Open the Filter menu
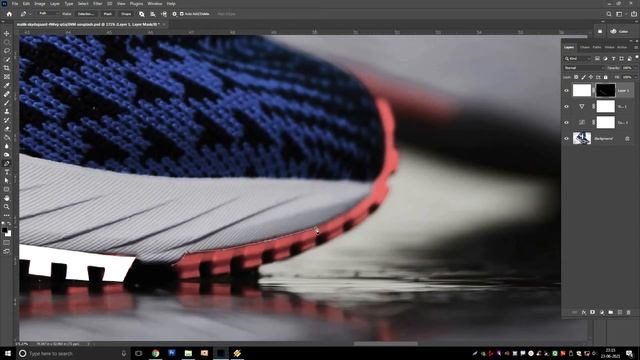The width and height of the screenshot is (640, 360). [98, 4]
